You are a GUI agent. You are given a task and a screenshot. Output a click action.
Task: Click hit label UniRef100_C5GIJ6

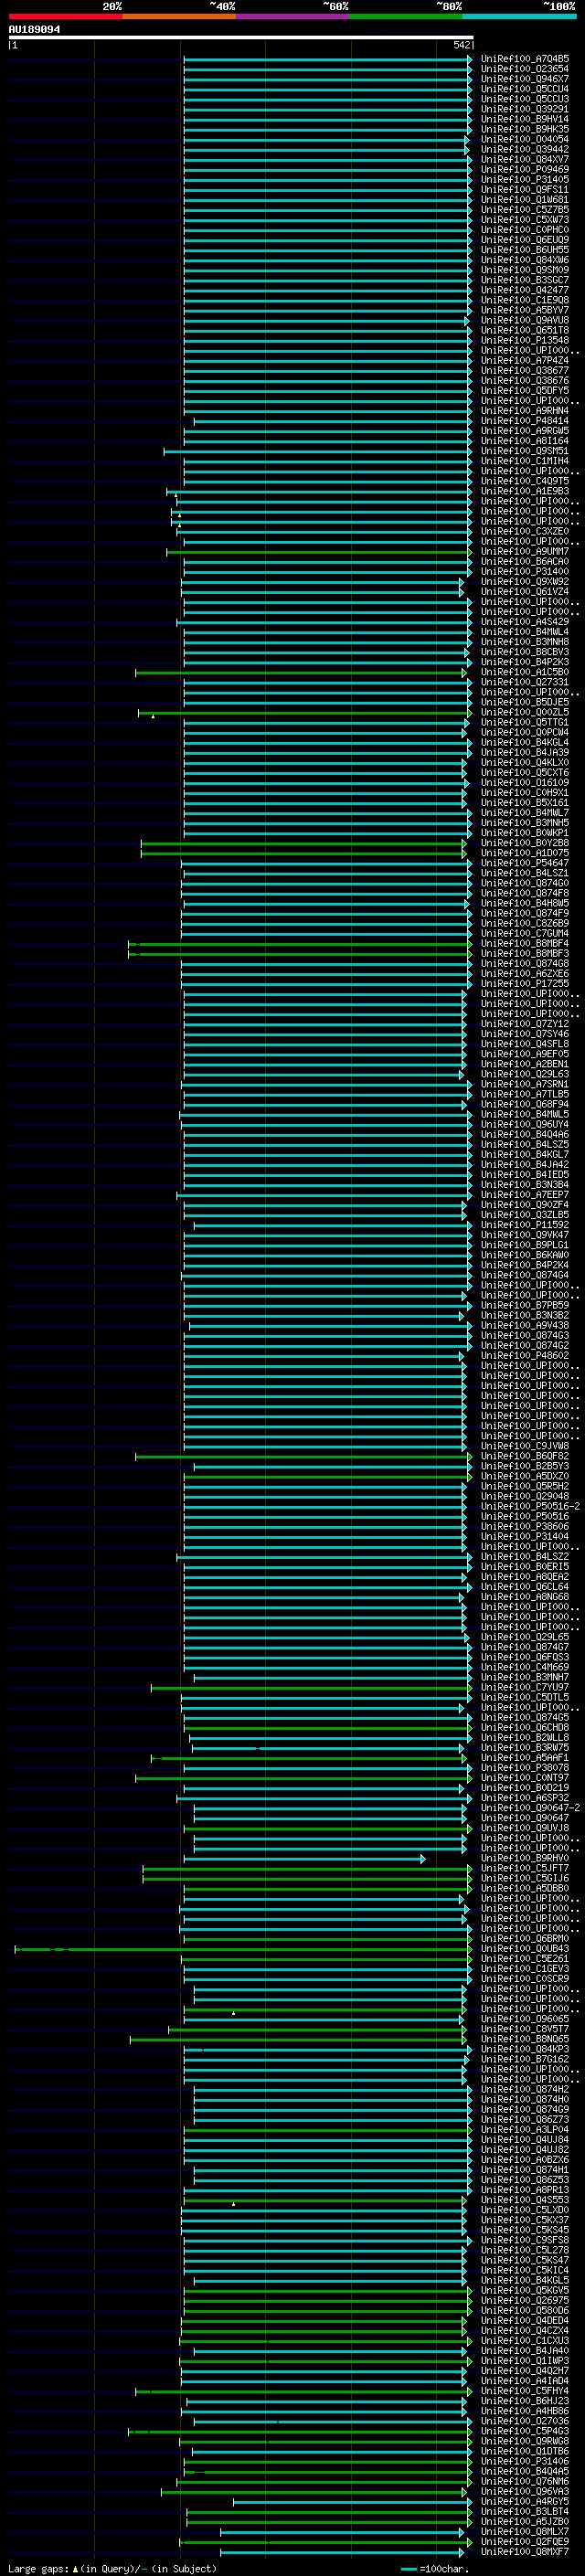pyautogui.click(x=525, y=1879)
